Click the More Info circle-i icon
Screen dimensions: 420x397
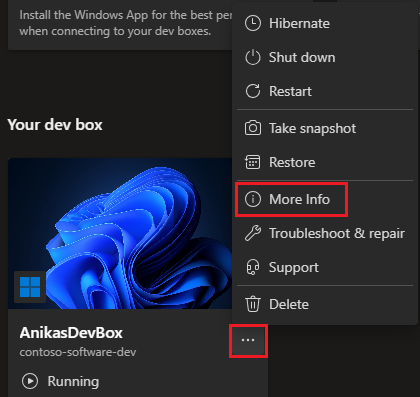253,199
